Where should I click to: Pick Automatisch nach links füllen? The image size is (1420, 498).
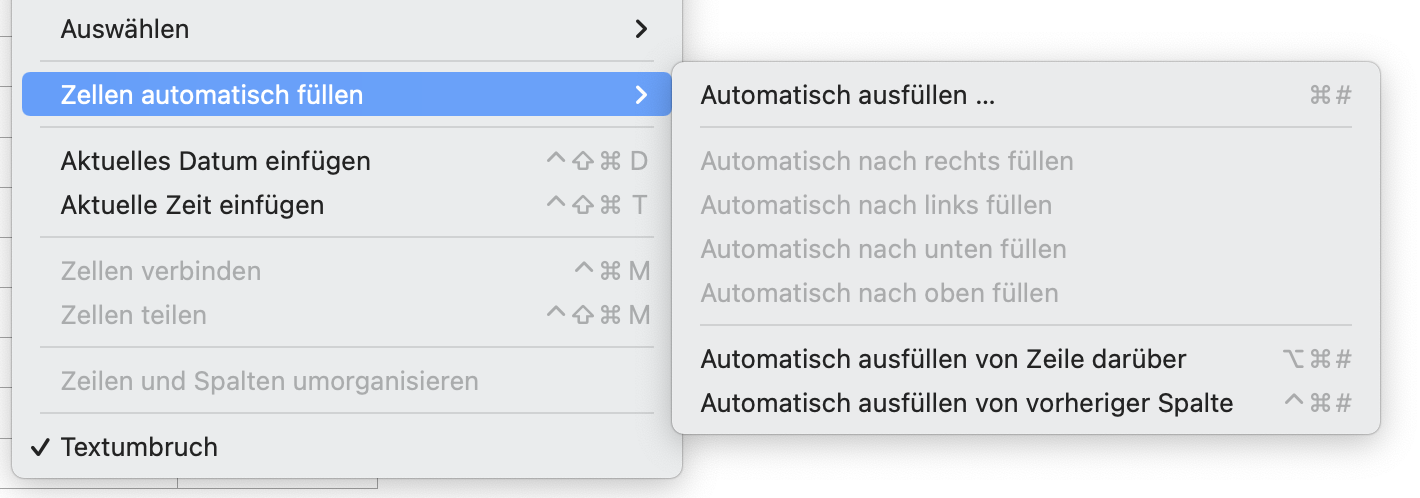pos(876,205)
